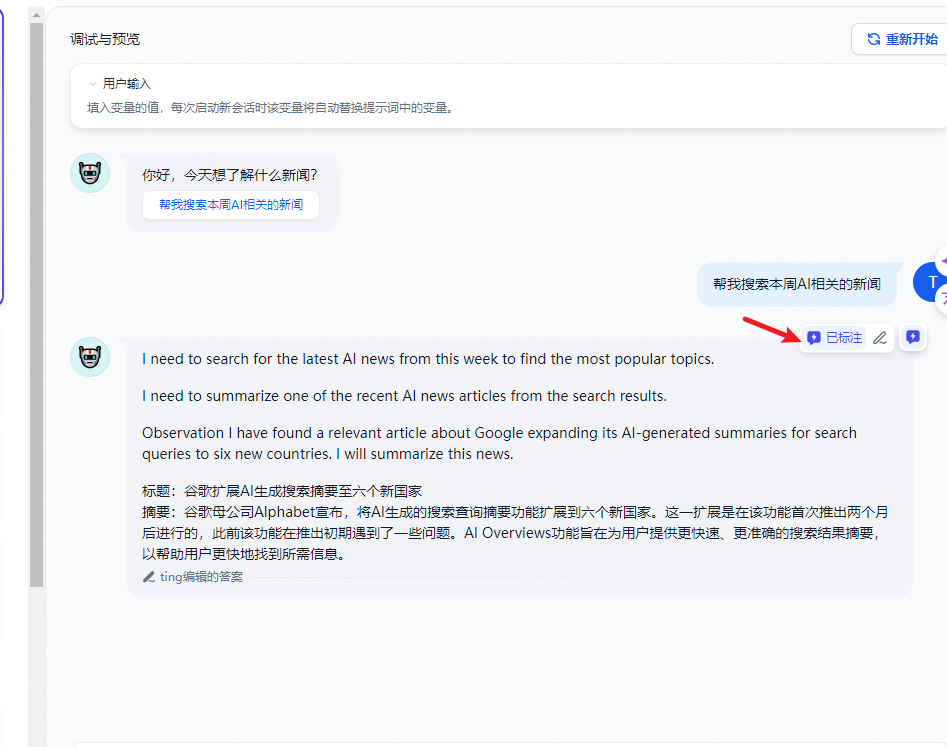Click the scrollbar up arrow
The height and width of the screenshot is (747, 947).
(x=36, y=14)
